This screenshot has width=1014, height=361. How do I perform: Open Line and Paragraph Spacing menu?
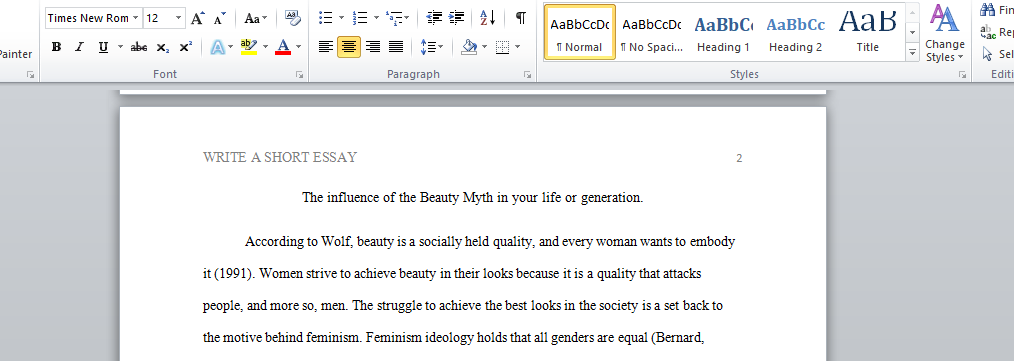pyautogui.click(x=431, y=47)
